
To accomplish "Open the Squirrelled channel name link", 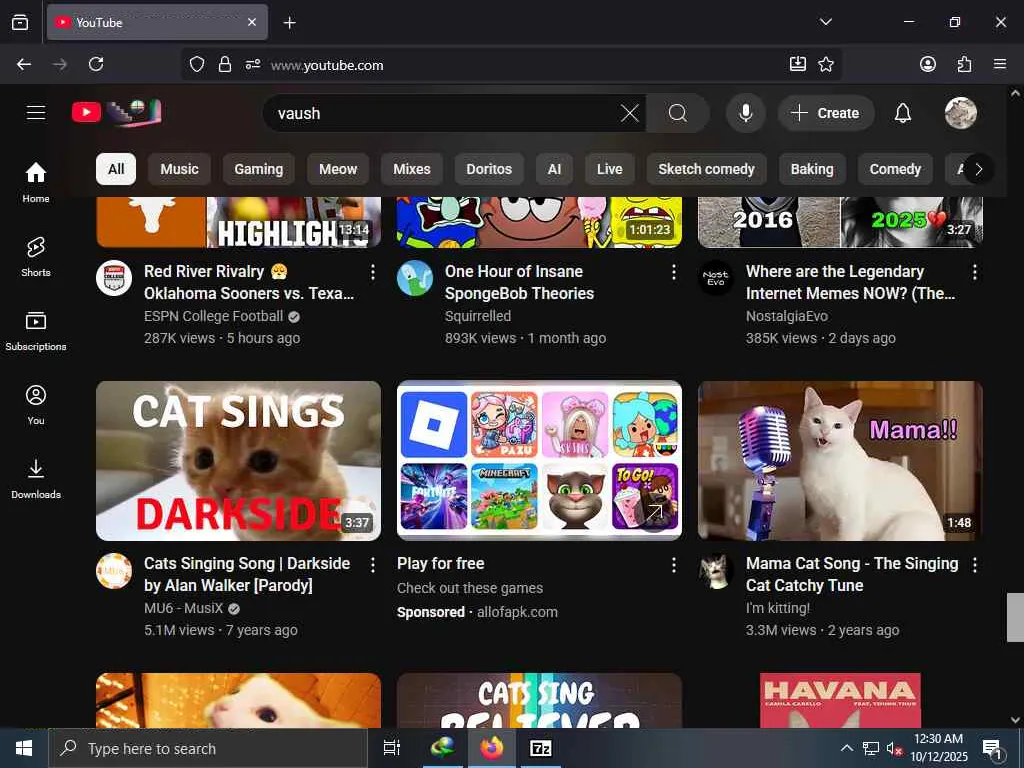I will pos(478,316).
